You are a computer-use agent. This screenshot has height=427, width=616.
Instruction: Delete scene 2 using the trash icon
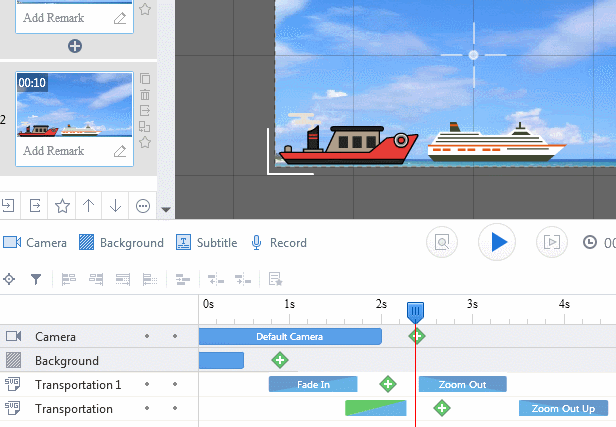click(145, 94)
